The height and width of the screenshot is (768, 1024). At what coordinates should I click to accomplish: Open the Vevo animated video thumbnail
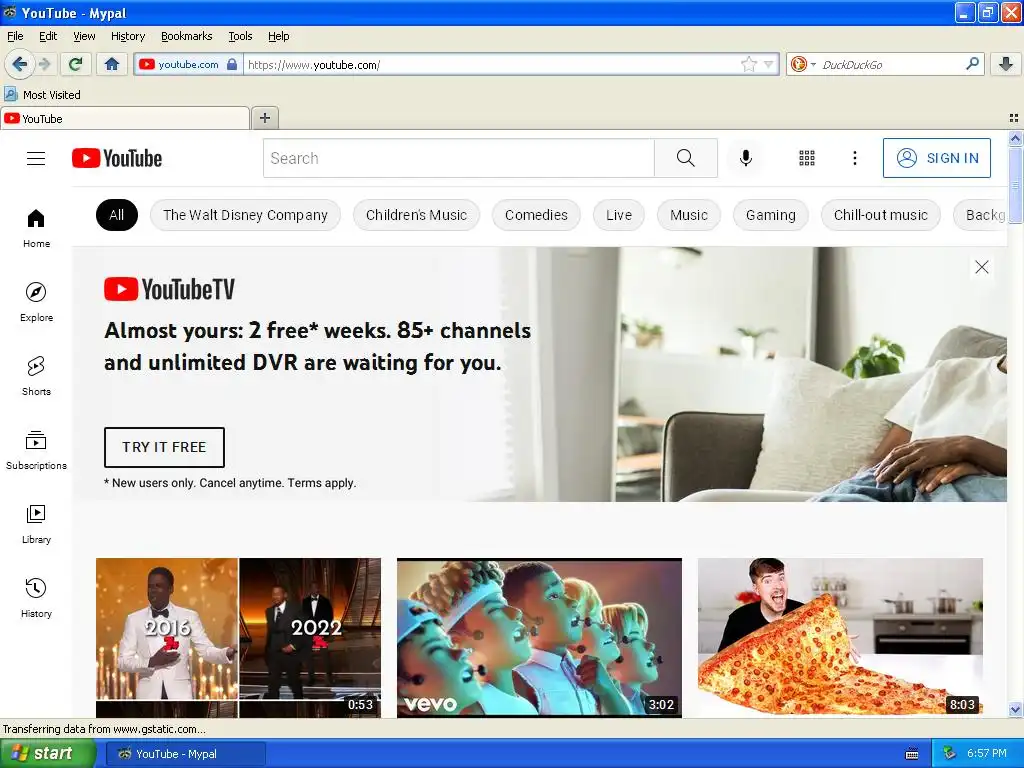click(x=539, y=638)
